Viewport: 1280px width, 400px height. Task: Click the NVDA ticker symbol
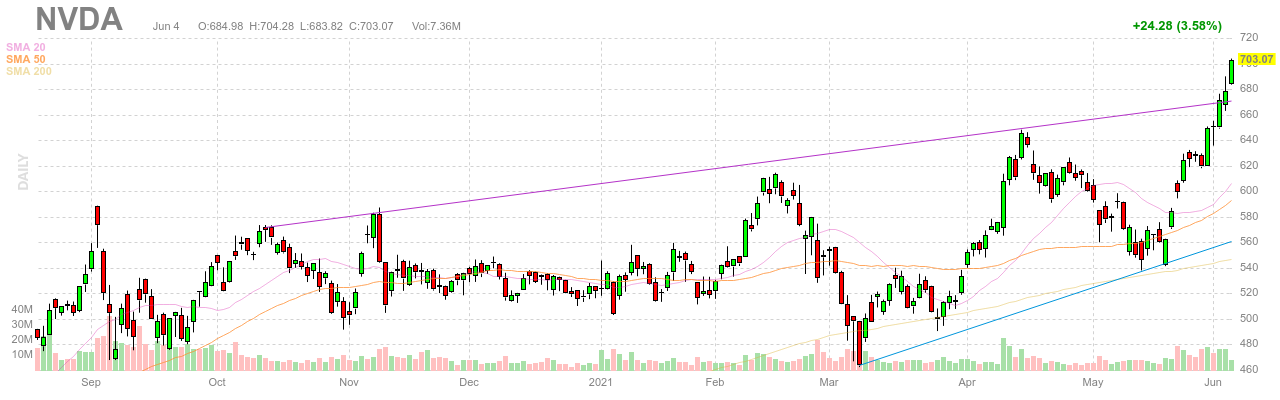coord(79,18)
